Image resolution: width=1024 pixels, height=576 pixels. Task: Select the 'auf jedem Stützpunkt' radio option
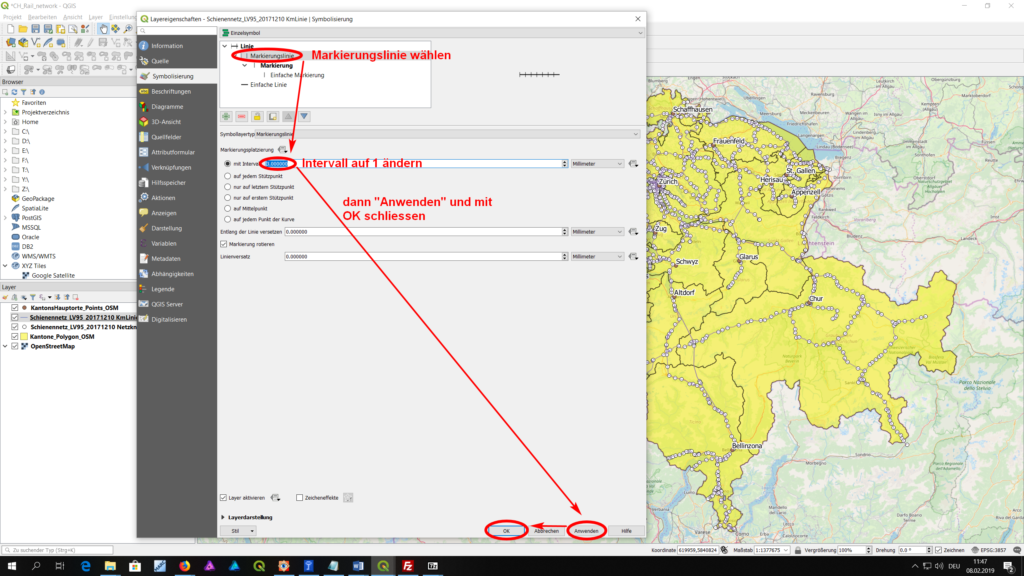tap(227, 175)
